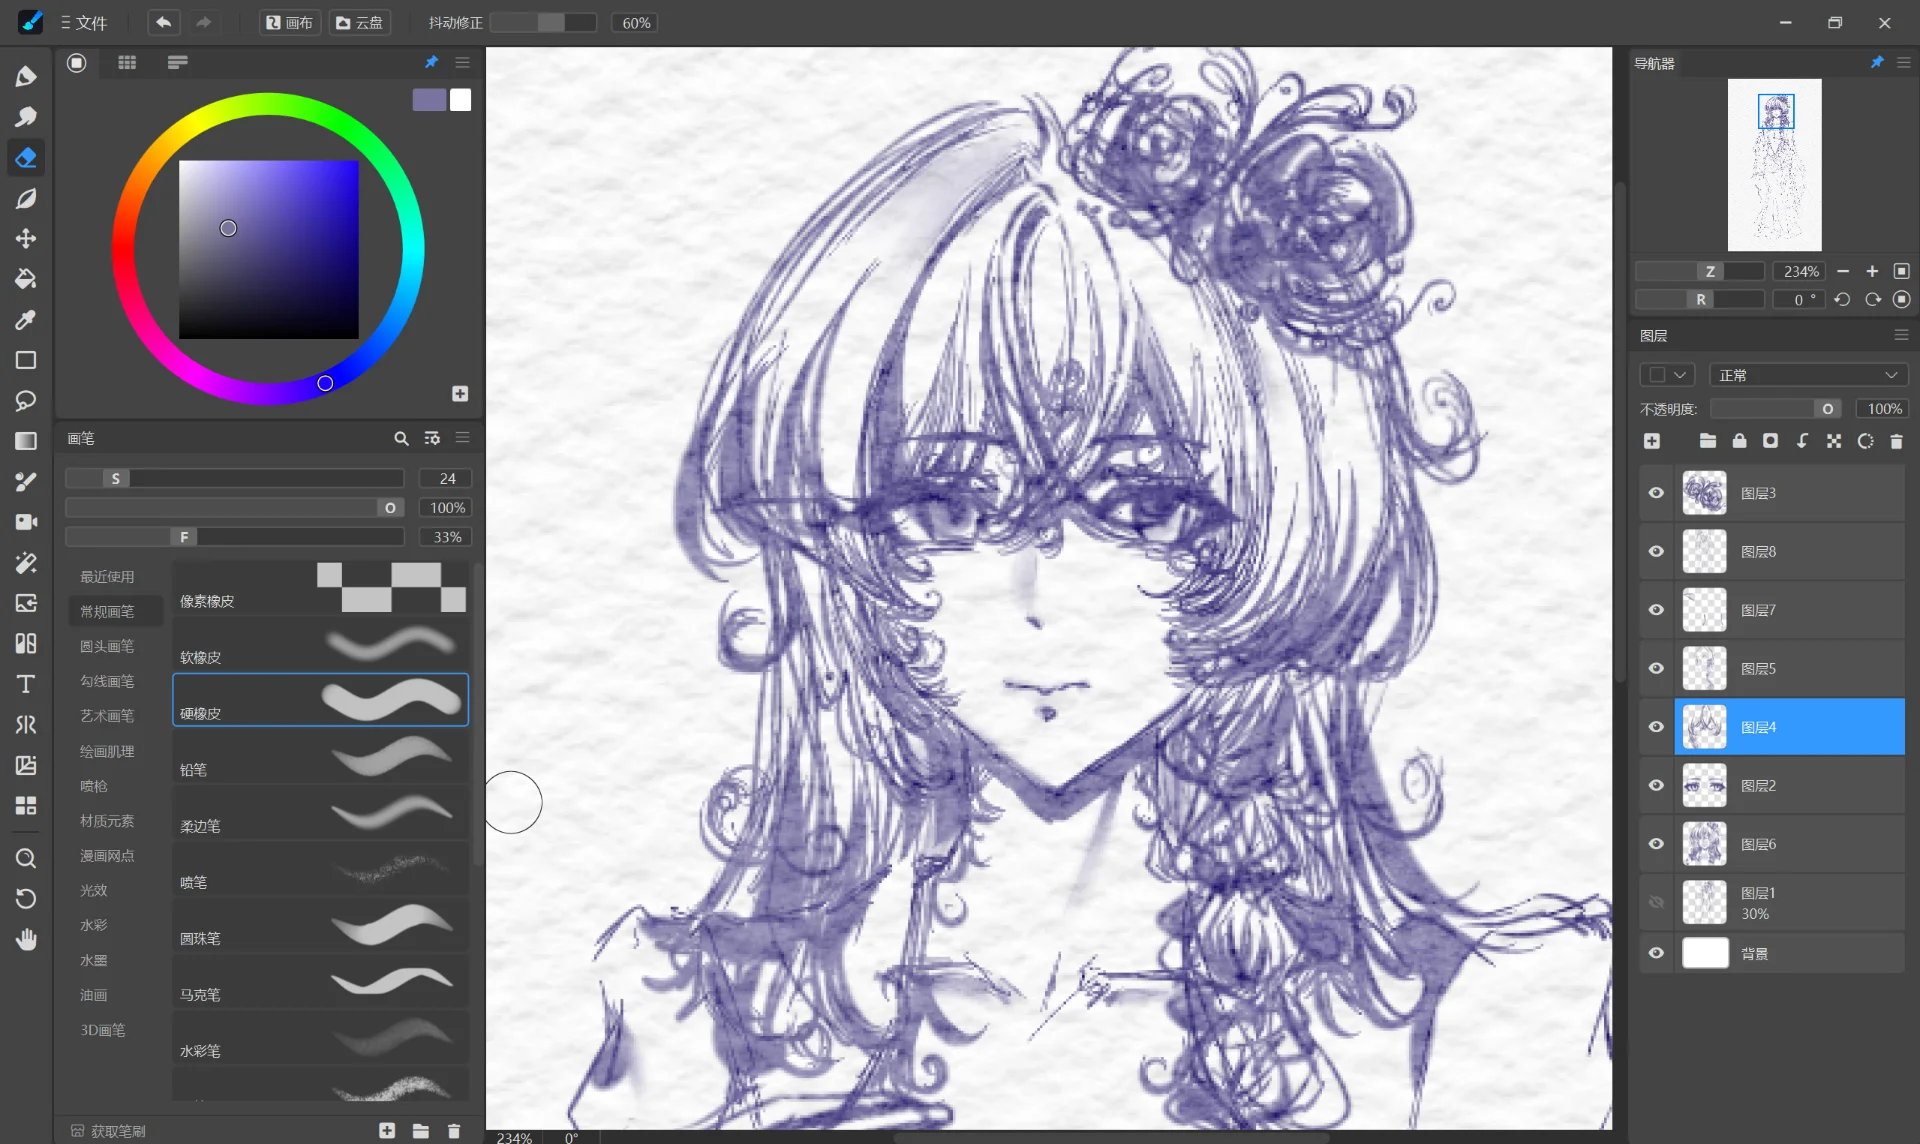The image size is (1920, 1144).
Task: Open the navigator panel options menu
Action: 1903,62
